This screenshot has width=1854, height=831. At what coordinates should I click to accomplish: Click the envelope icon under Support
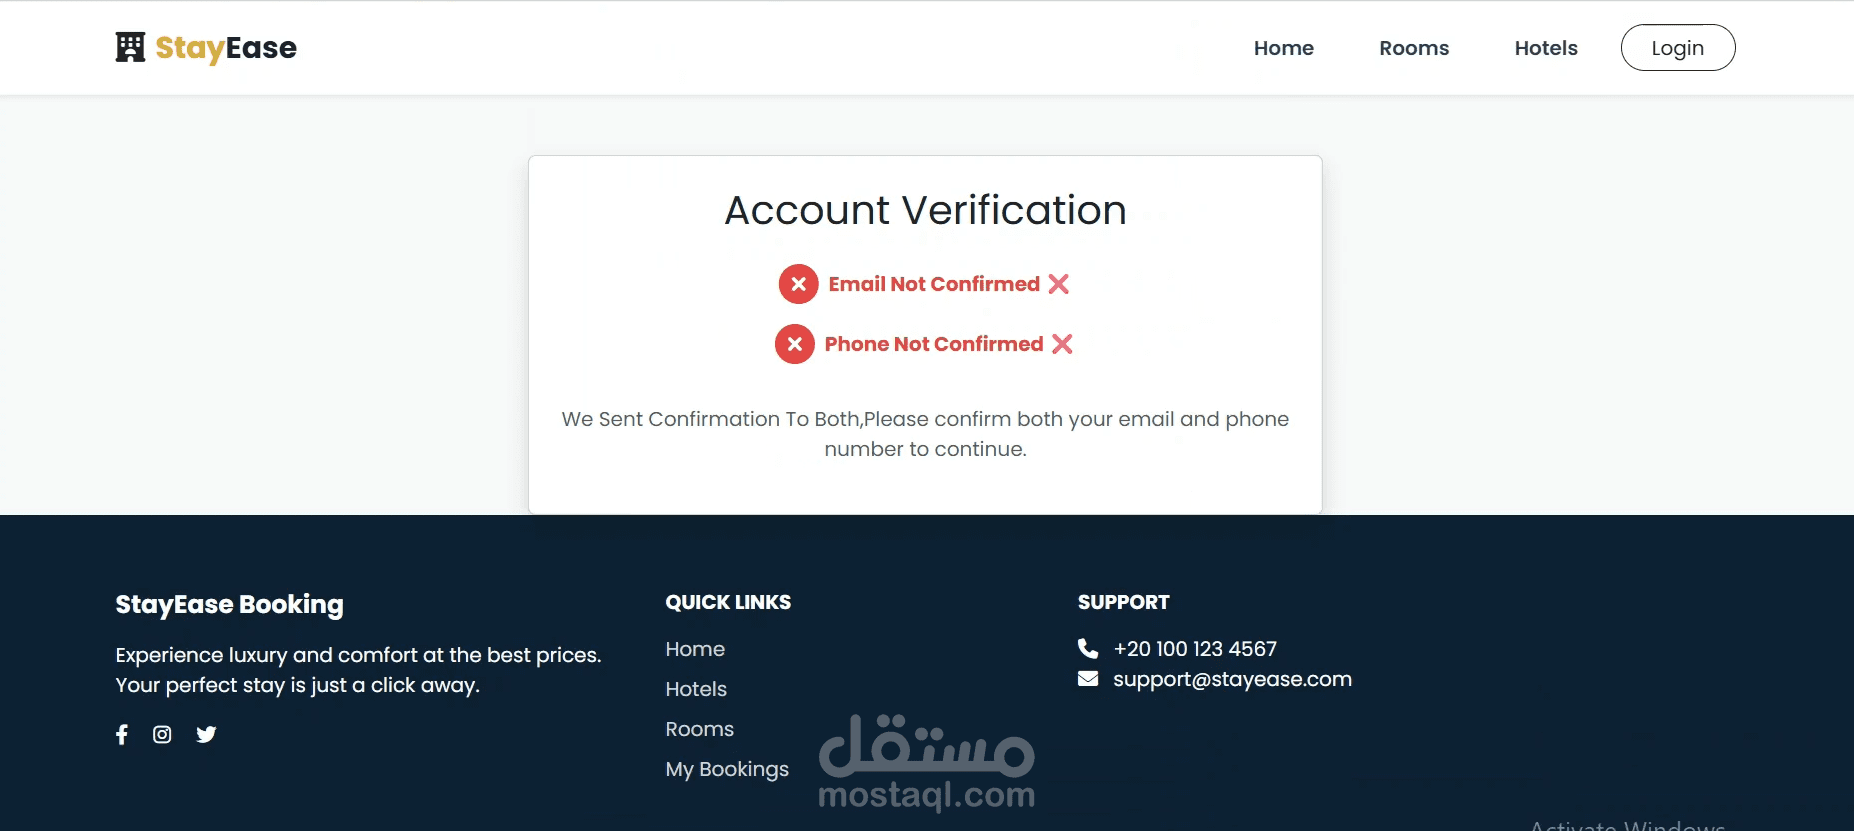tap(1088, 679)
